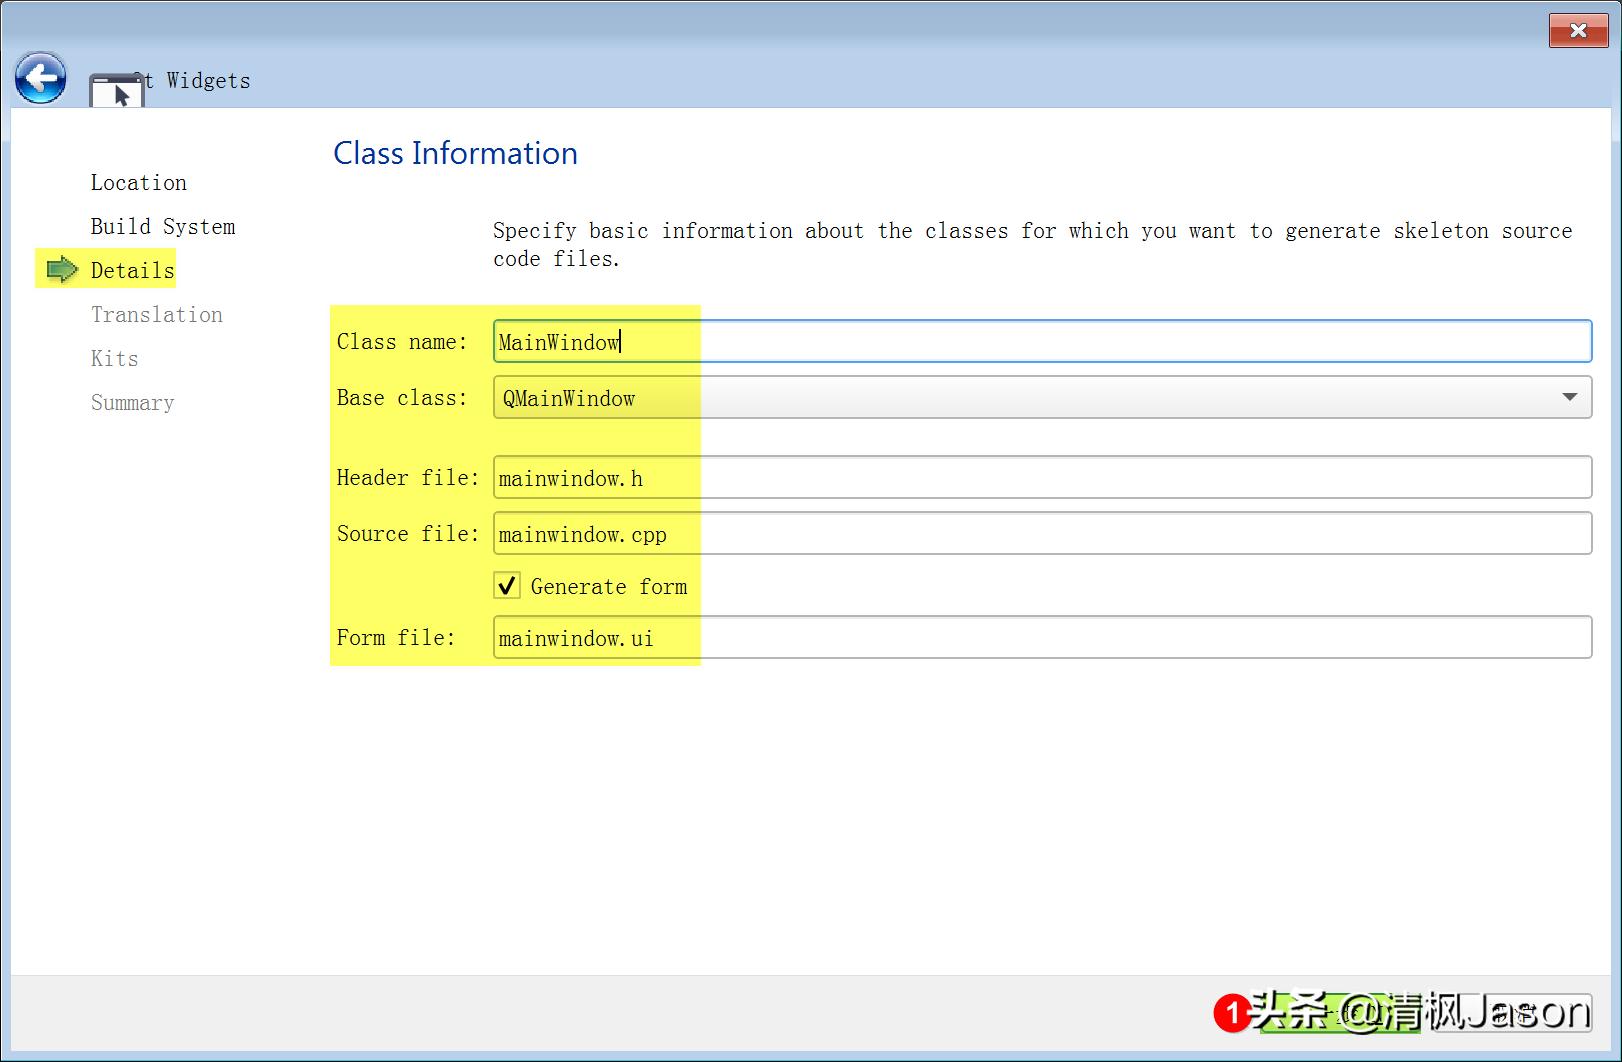Viewport: 1622px width, 1062px height.
Task: Click the red numbered badge at bottom right
Action: (1232, 1013)
